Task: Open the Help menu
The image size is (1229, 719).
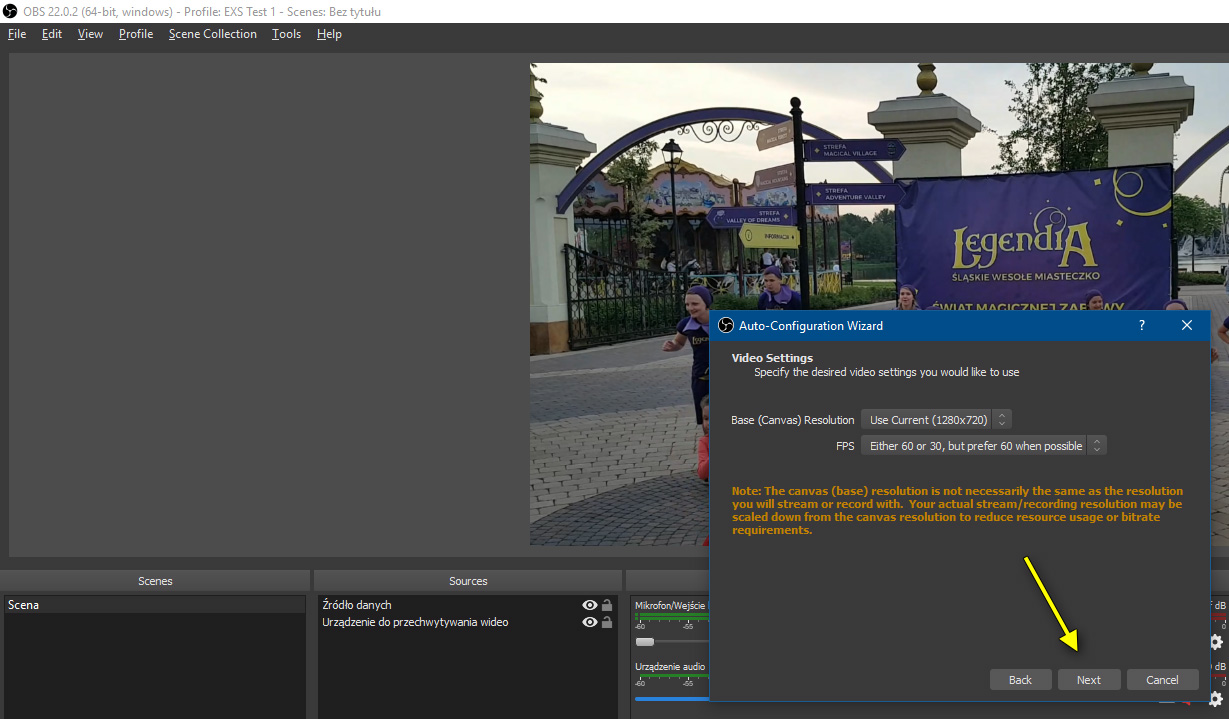Action: click(x=329, y=34)
